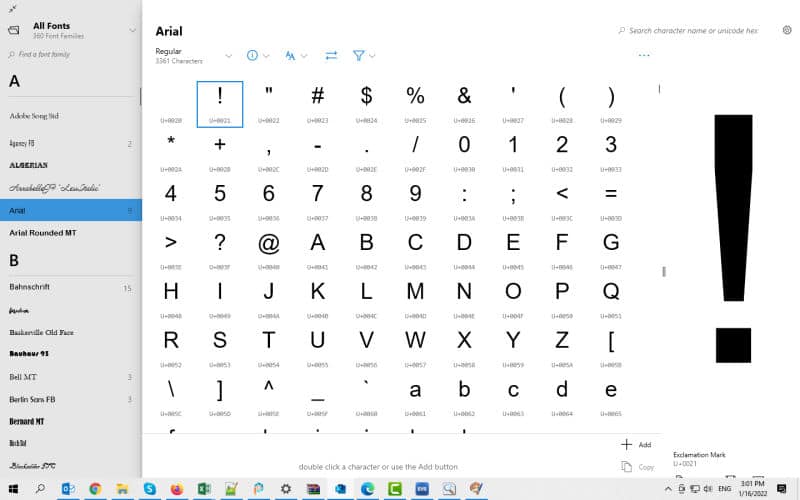Open Firefox from the taskbar
Screen dimensions: 800x500
tap(177, 489)
